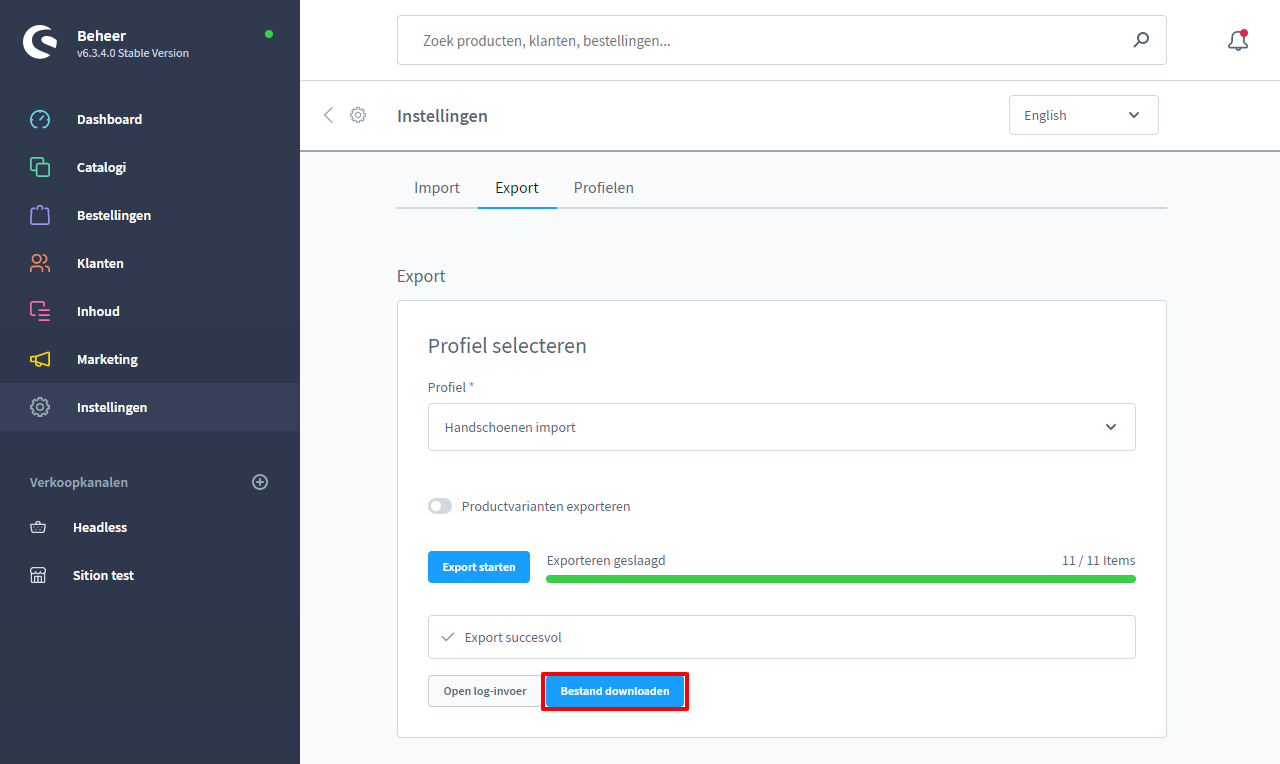Click the Bestand downloaden button
Screen dimensions: 1280x764
click(615, 691)
